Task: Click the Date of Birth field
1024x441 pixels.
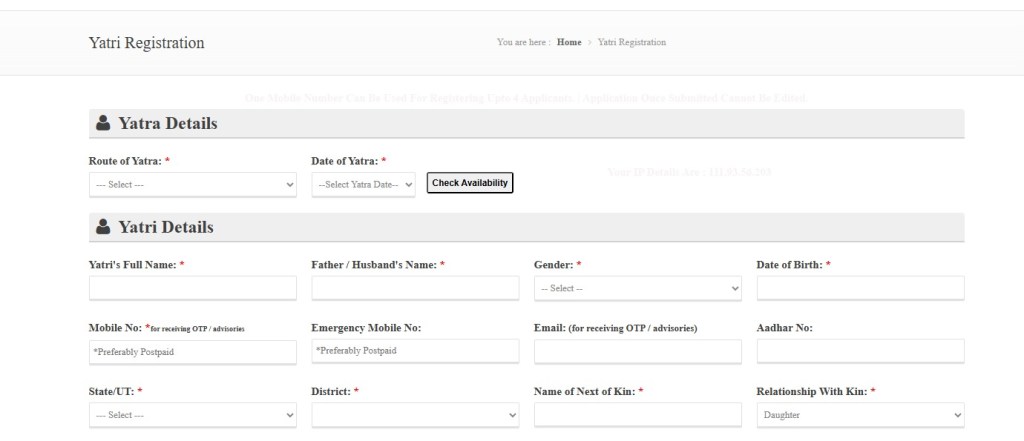Action: pyautogui.click(x=860, y=288)
